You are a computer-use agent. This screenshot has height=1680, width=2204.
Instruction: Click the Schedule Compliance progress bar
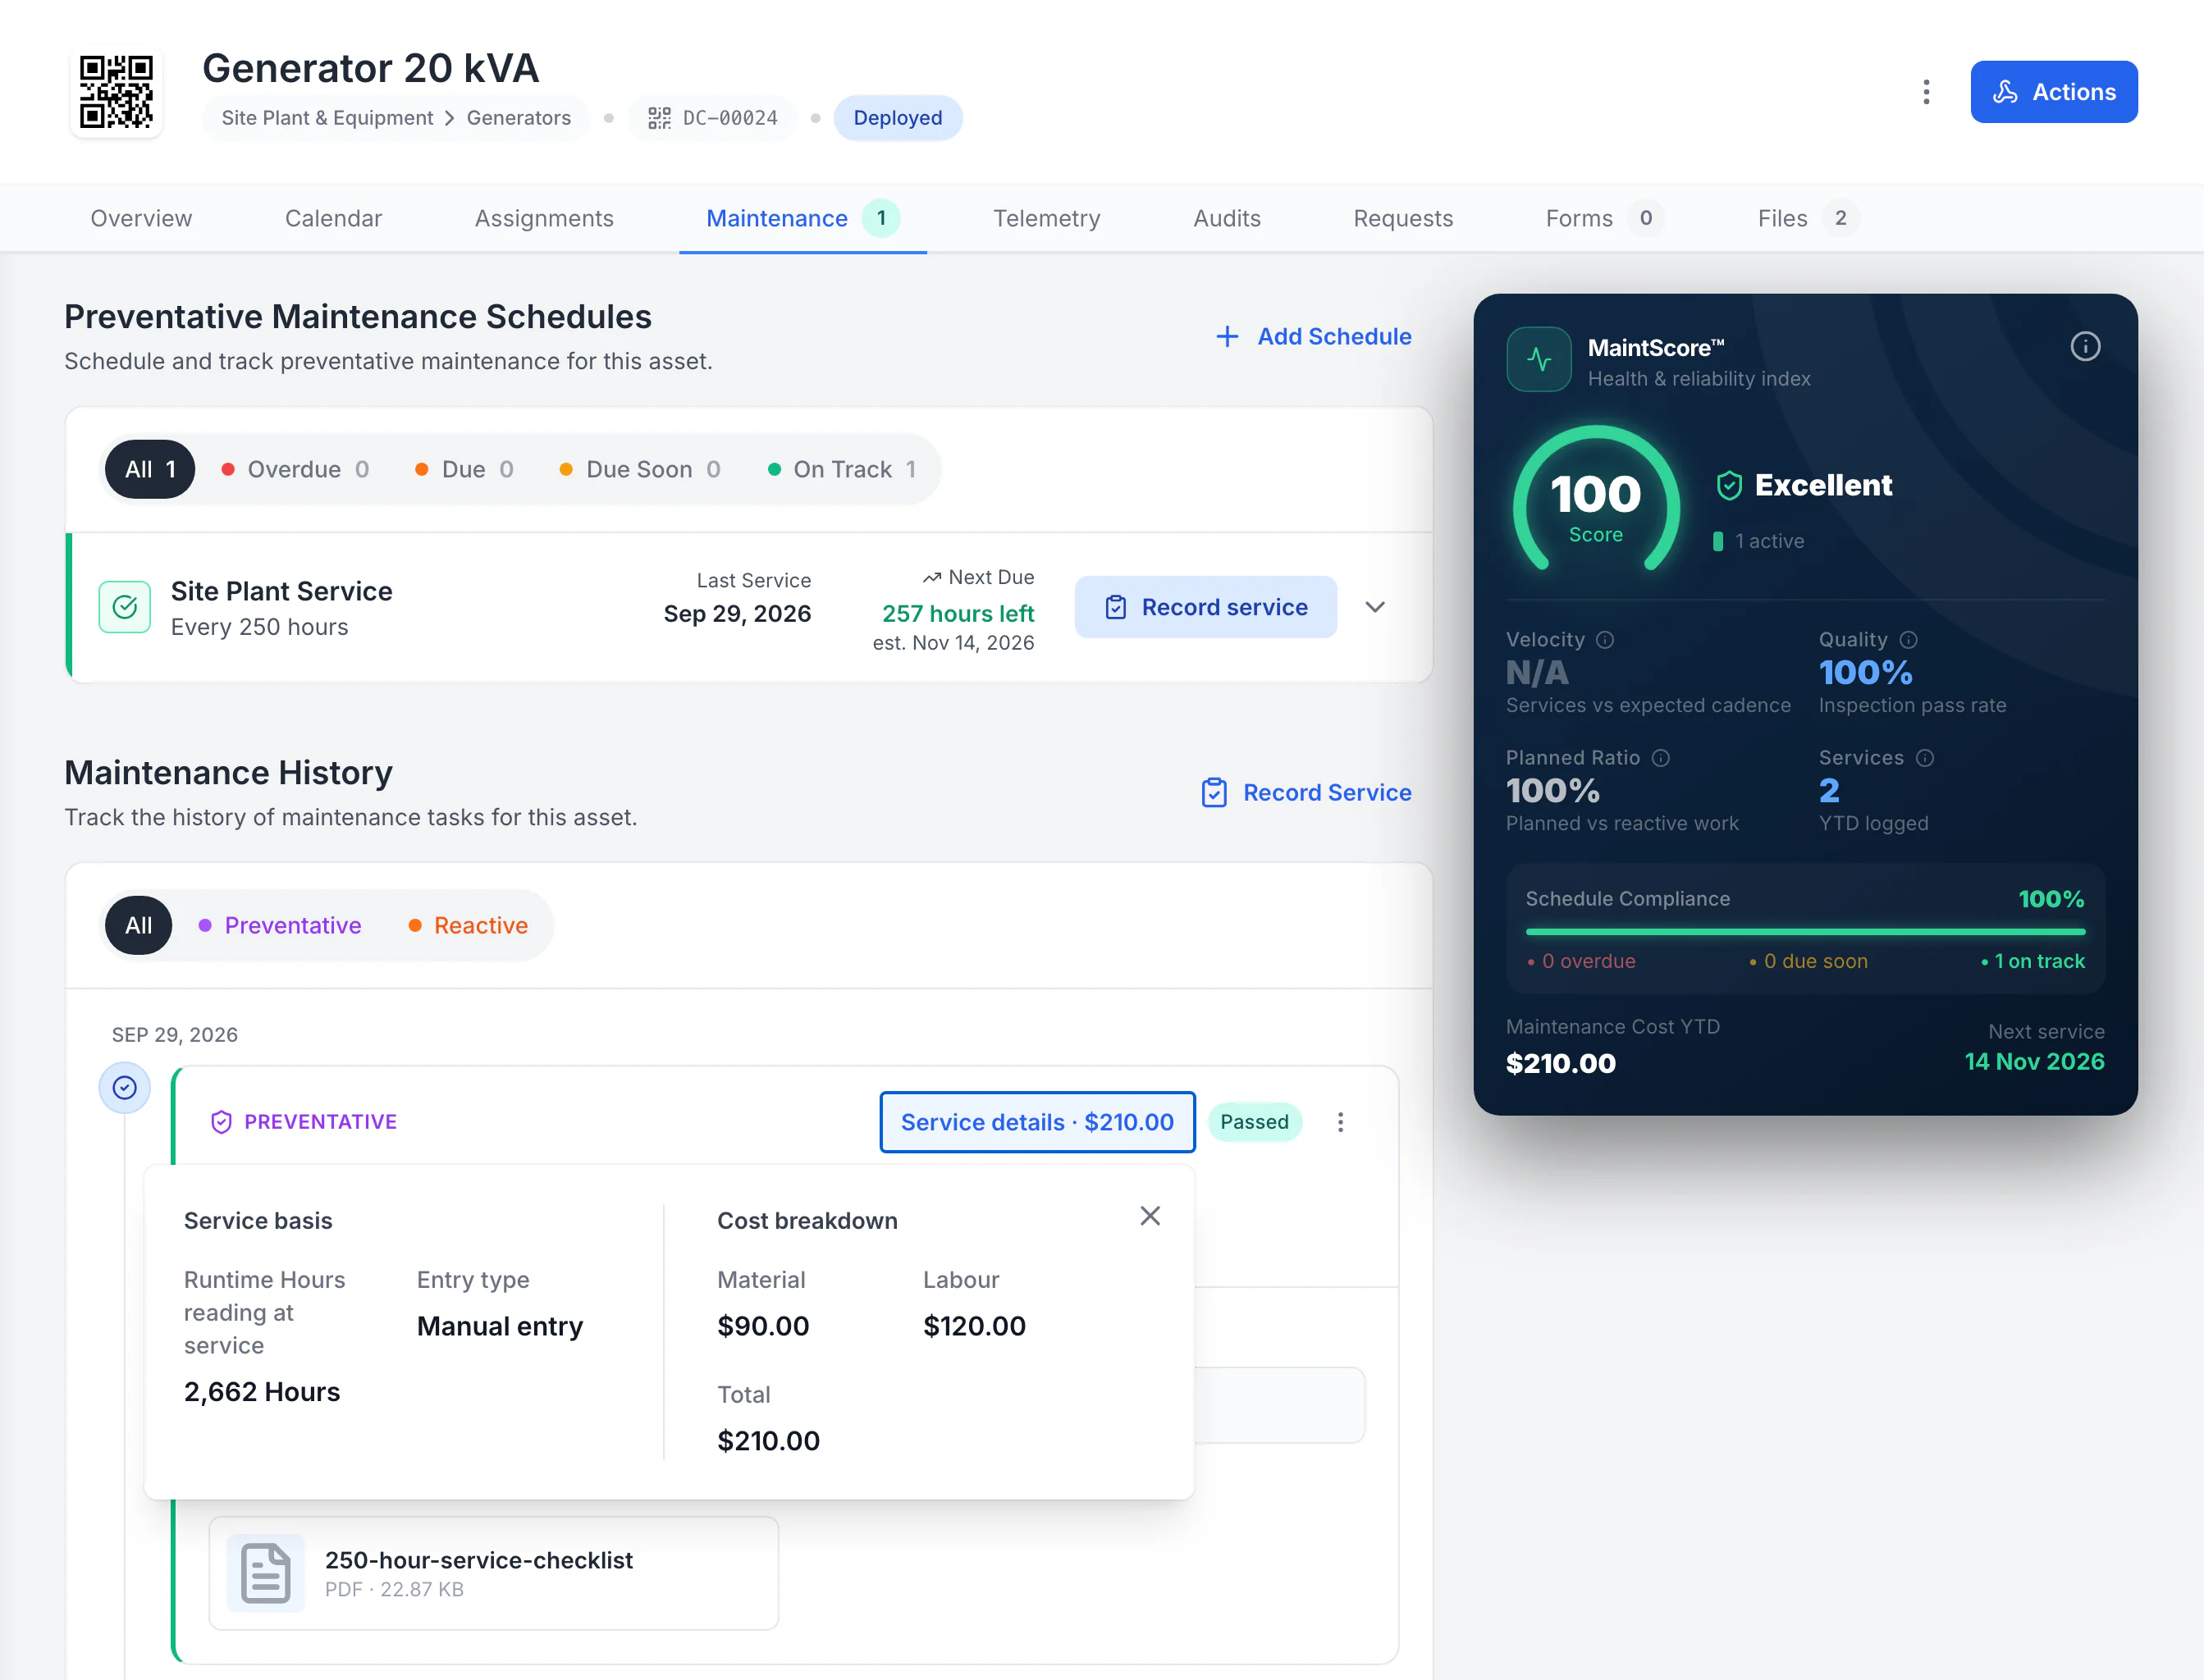click(x=1805, y=932)
